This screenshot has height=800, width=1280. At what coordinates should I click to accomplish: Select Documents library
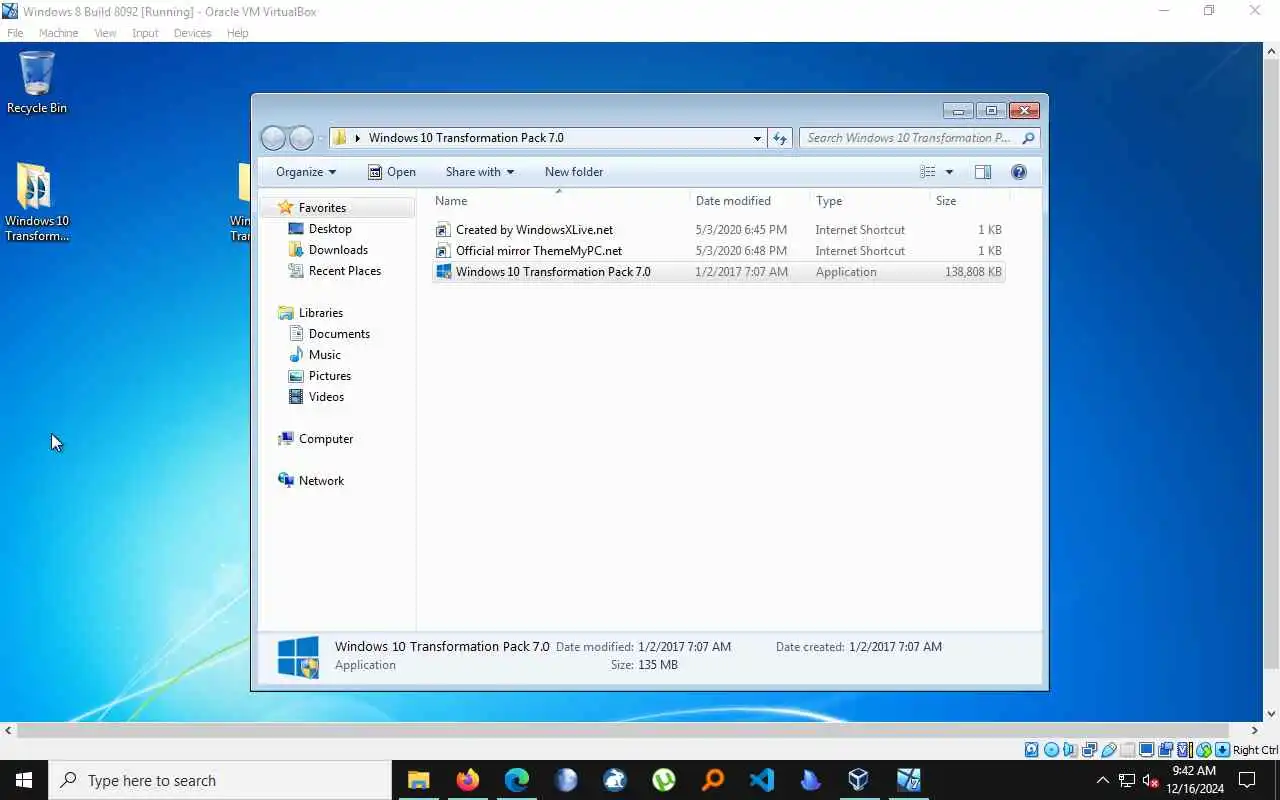339,334
